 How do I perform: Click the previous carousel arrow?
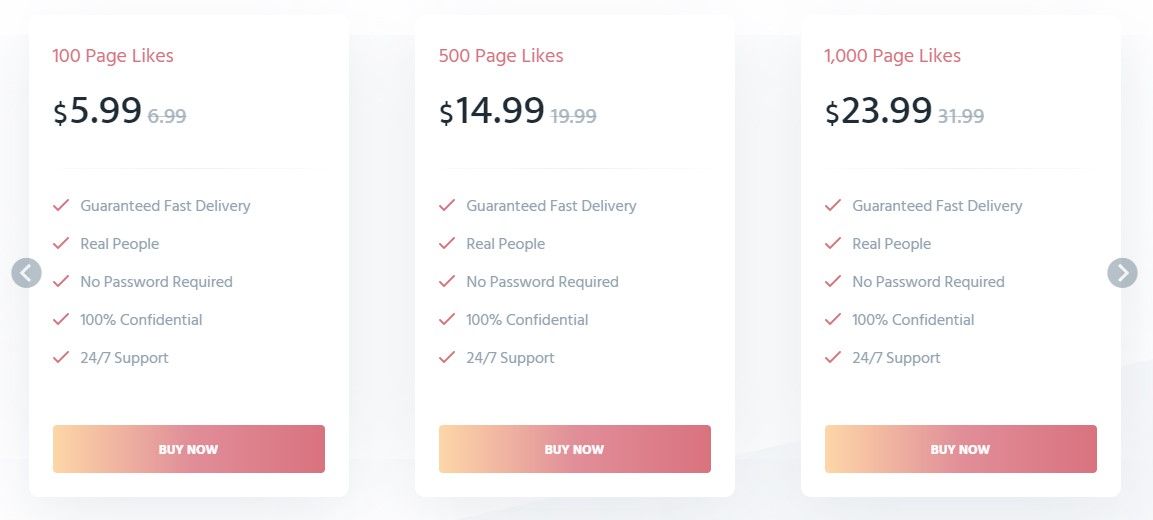coord(26,273)
